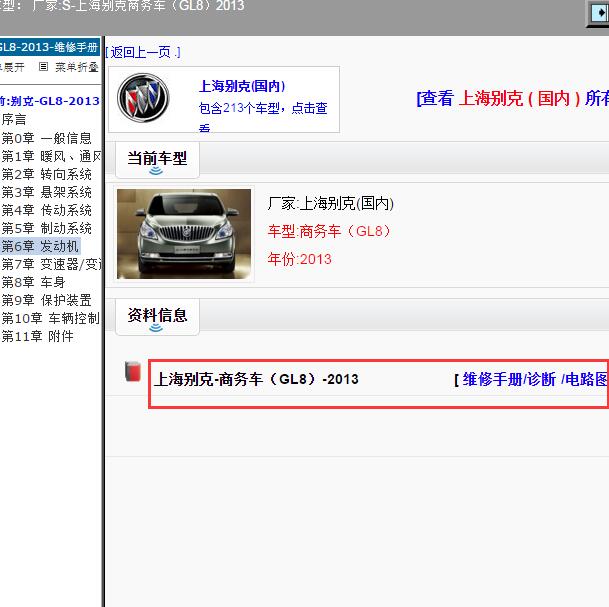Image resolution: width=609 pixels, height=607 pixels.
Task: Open 第4章 传动系统 chapter
Action: (x=46, y=210)
